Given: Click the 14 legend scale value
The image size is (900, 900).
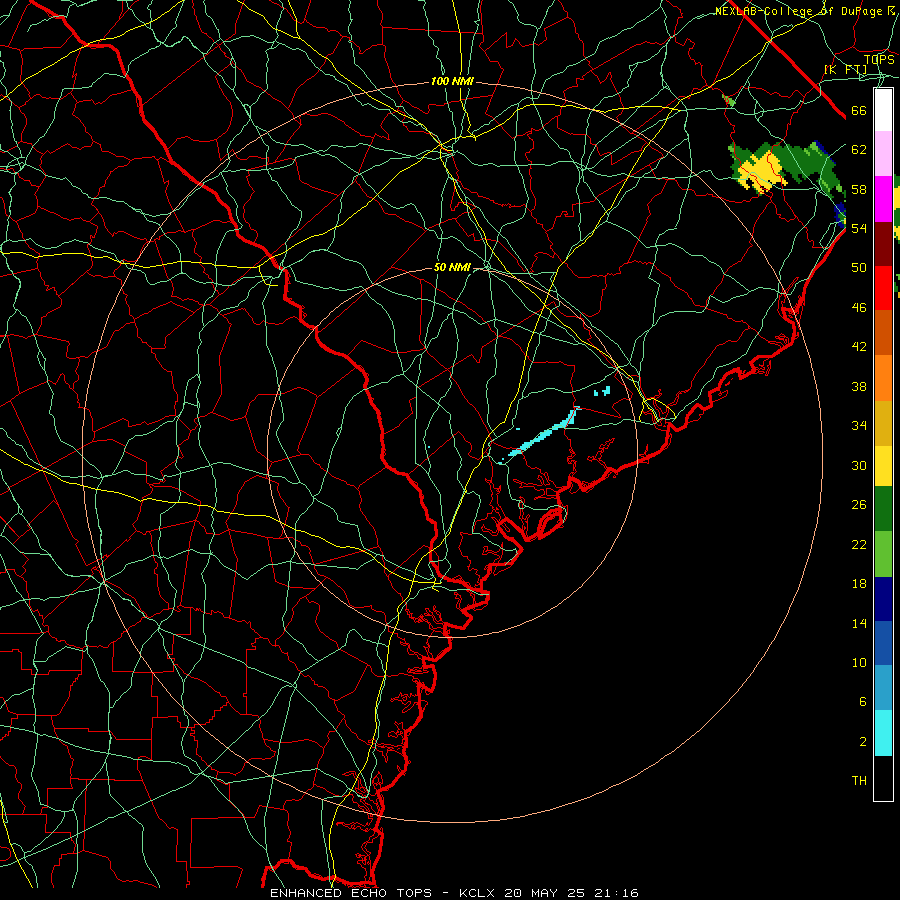Looking at the screenshot, I should click(x=859, y=624).
